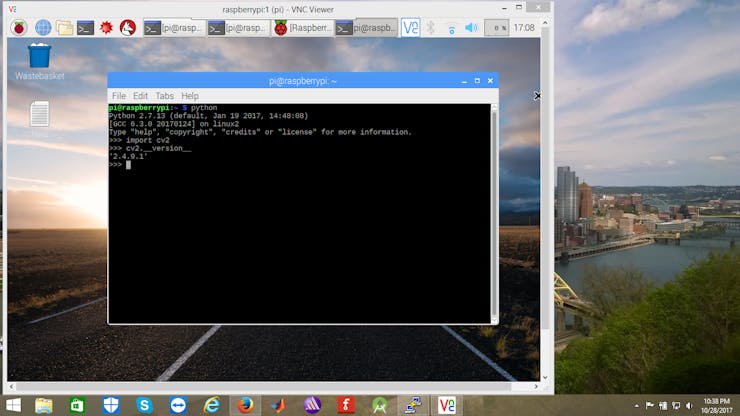Viewport: 740px width, 416px height.
Task: Open the Wolfram wolf icon
Action: click(x=127, y=28)
